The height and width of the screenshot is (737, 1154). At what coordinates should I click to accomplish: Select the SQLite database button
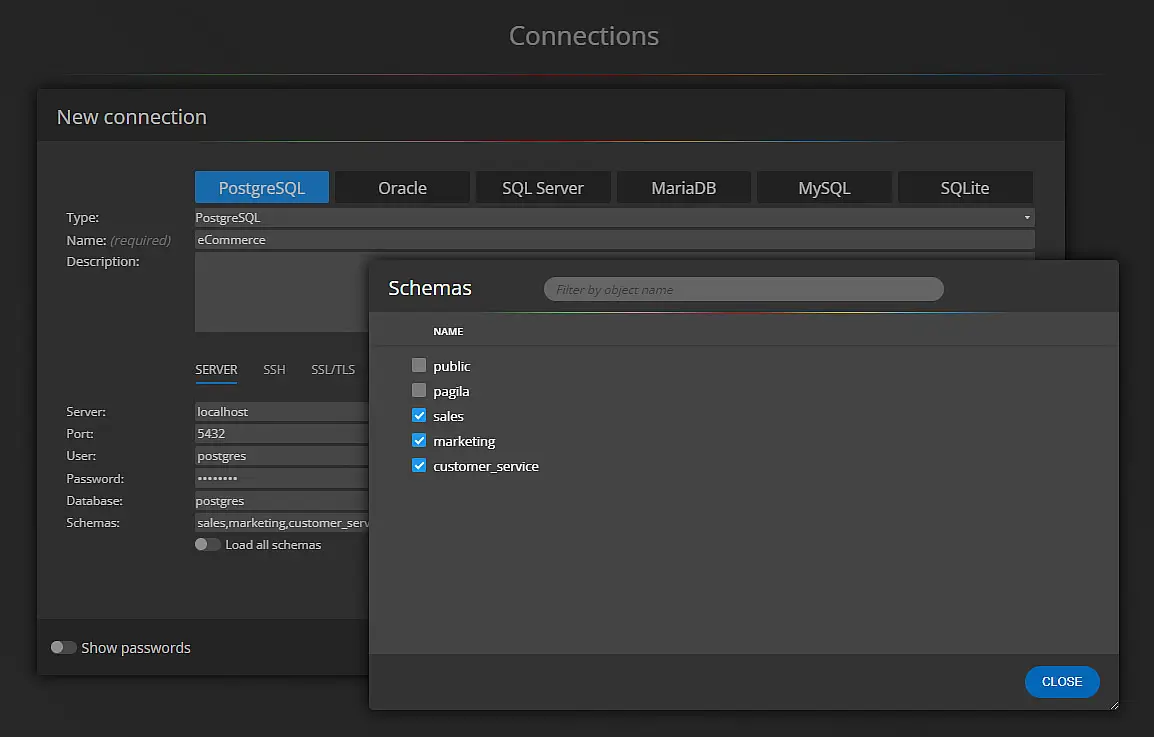coord(965,188)
